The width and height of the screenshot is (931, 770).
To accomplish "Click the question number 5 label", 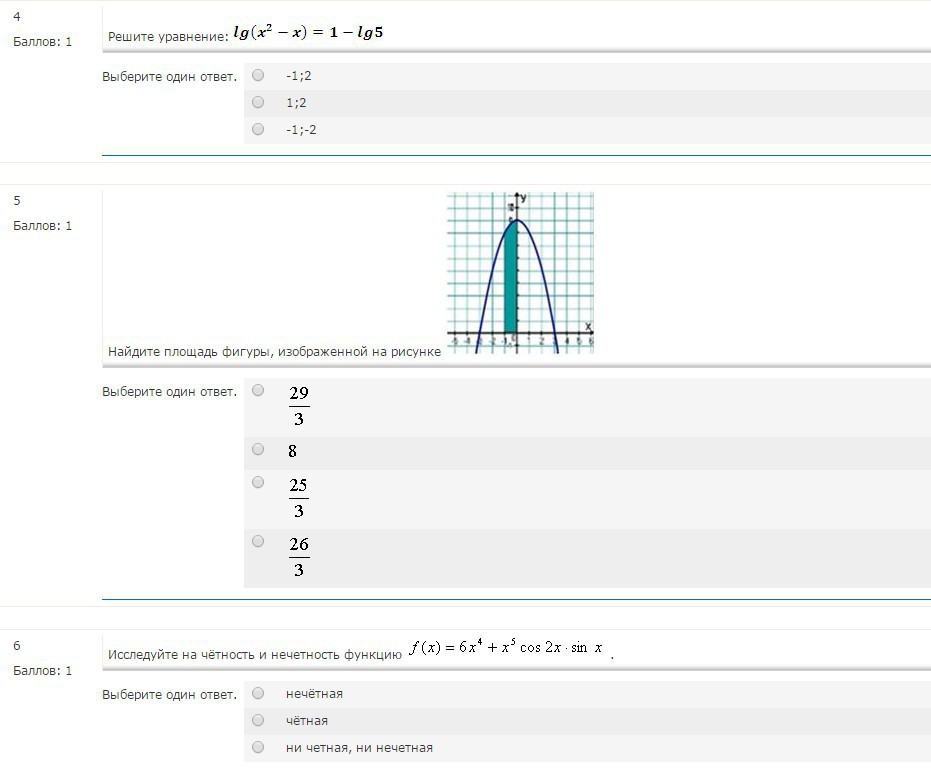I will (x=17, y=200).
